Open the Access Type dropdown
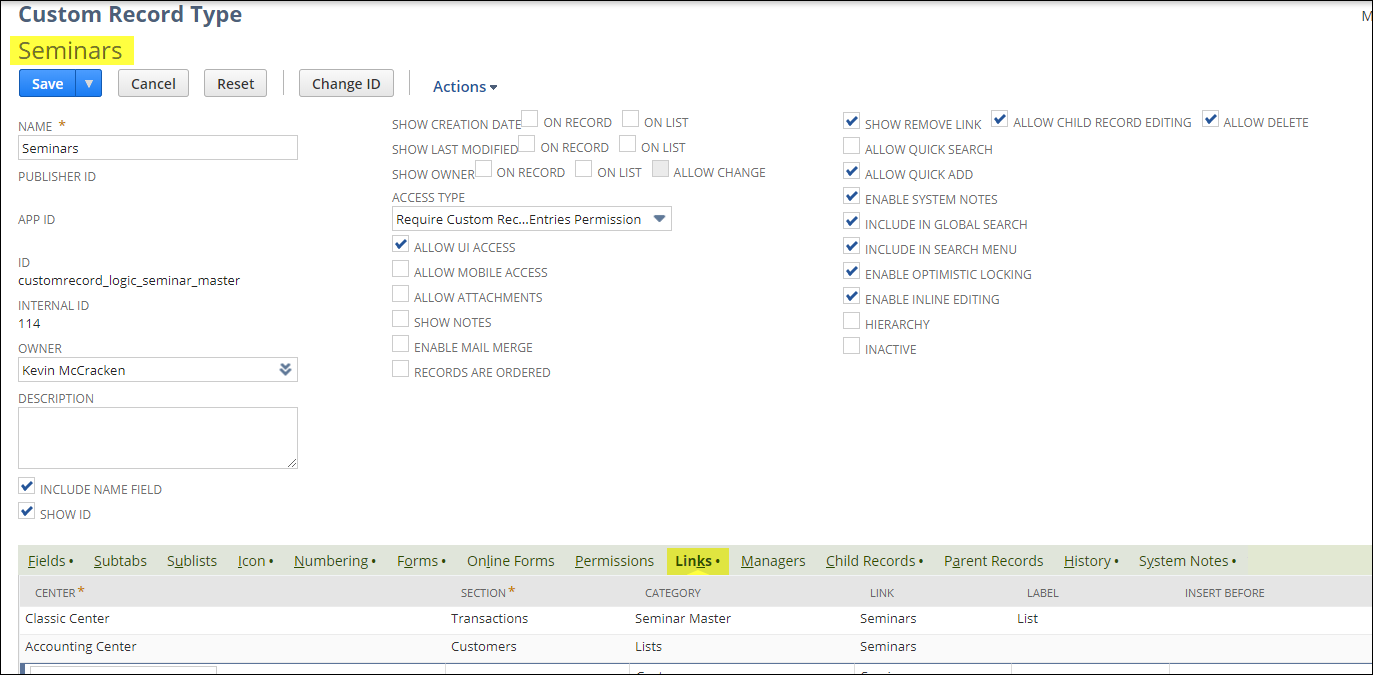This screenshot has height=675, width=1373. tap(531, 218)
